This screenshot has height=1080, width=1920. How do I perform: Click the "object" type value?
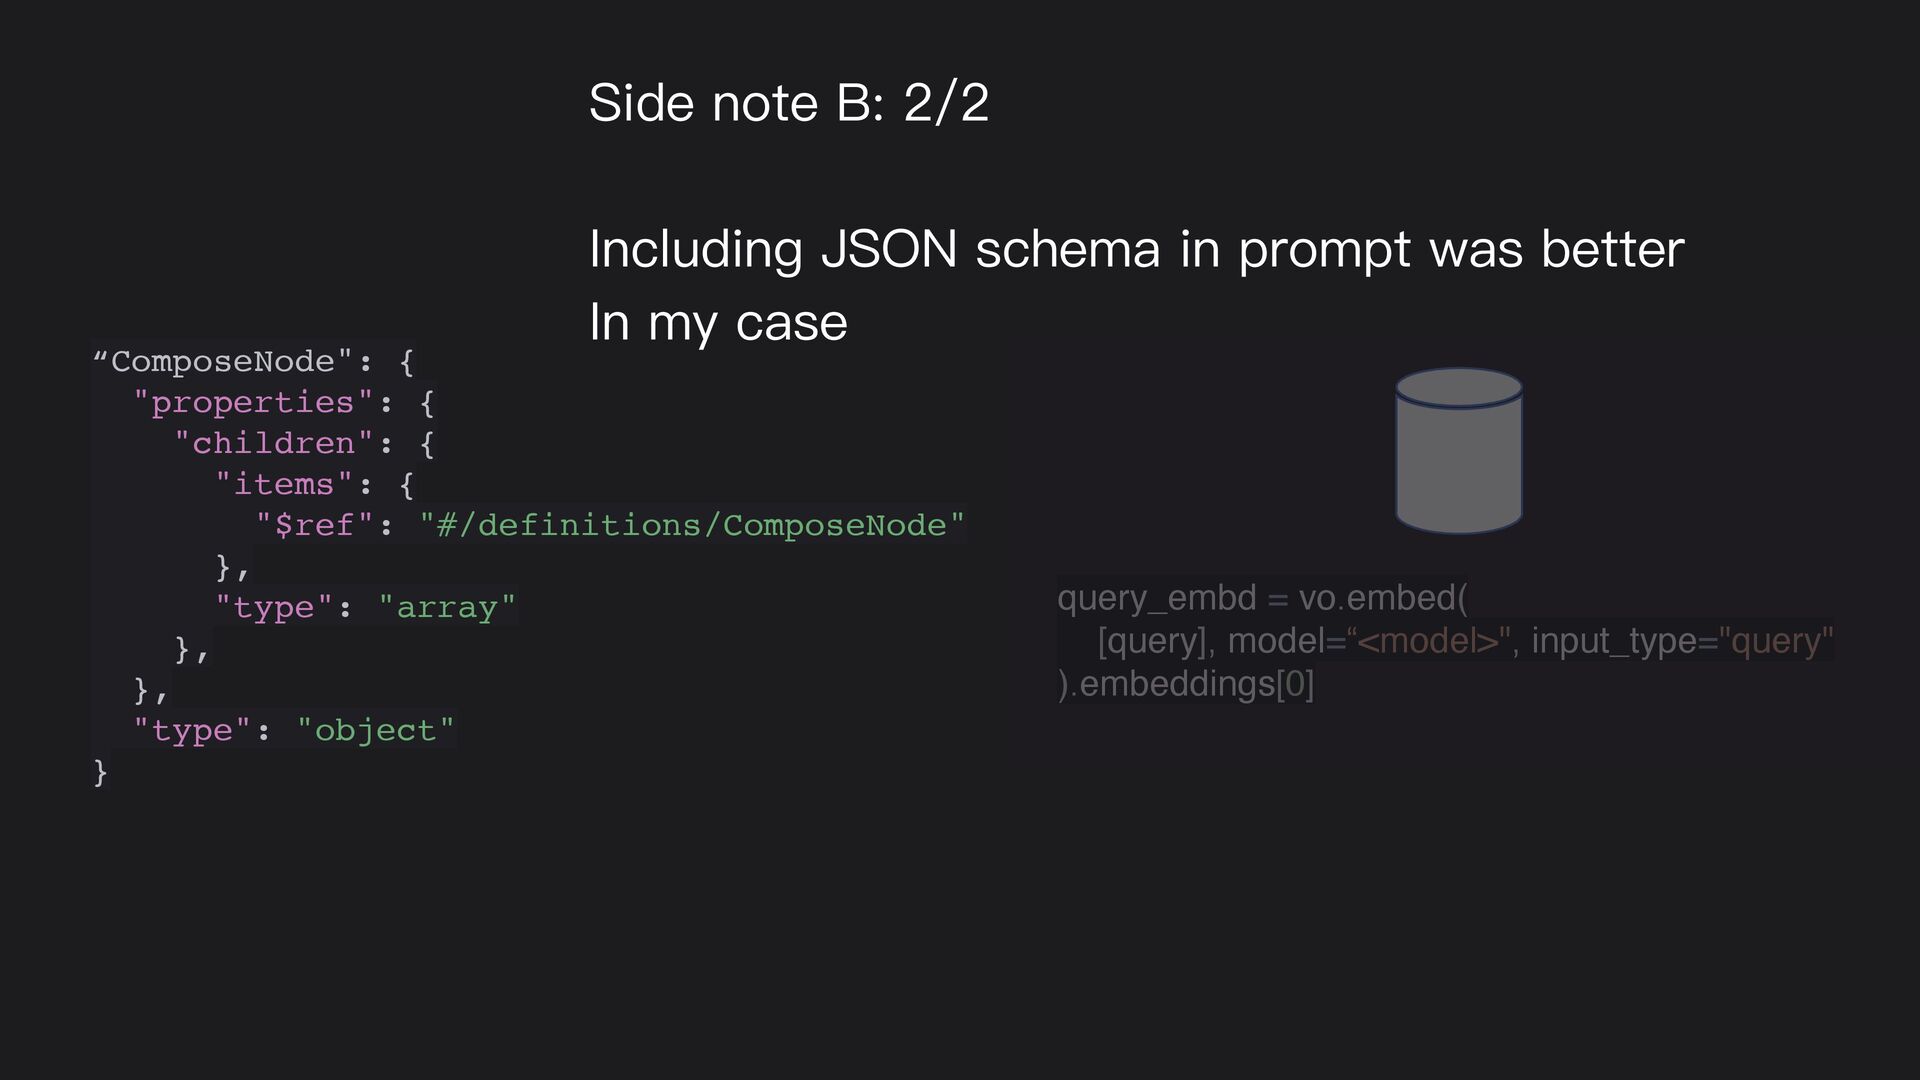376,730
